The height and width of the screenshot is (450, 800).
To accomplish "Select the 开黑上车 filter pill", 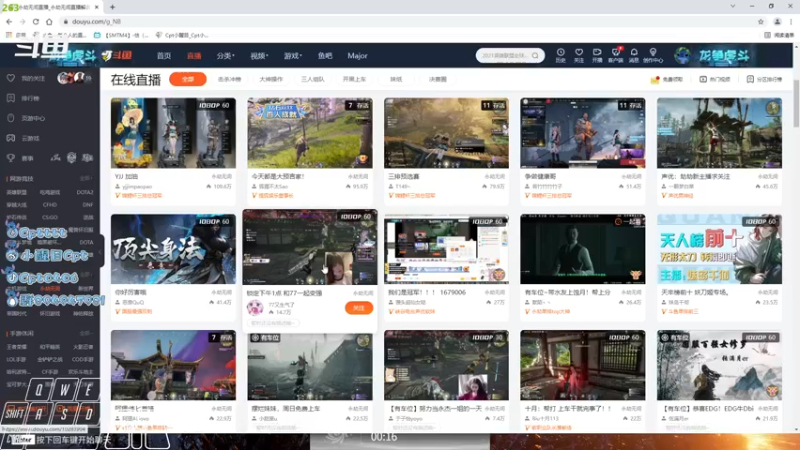I will click(x=355, y=79).
